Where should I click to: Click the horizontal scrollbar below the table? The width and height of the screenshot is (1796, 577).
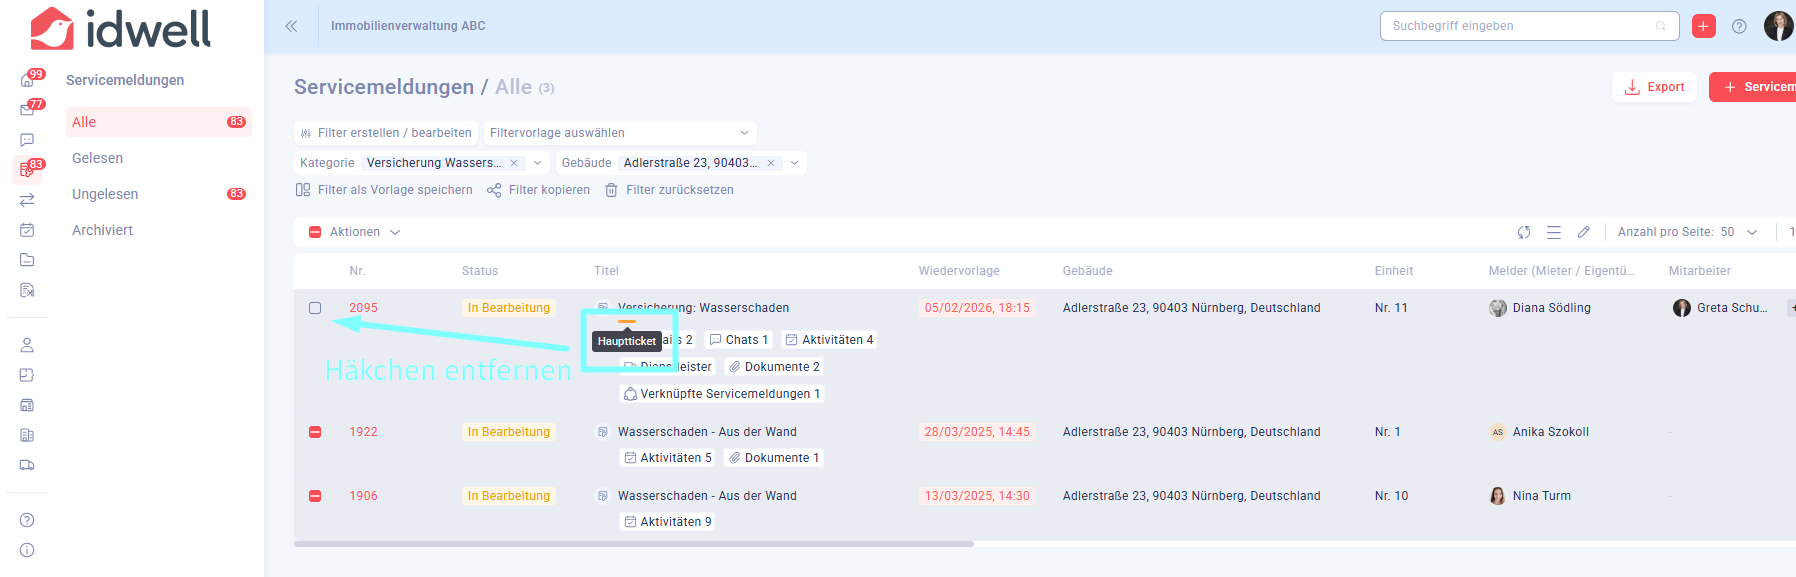point(634,544)
